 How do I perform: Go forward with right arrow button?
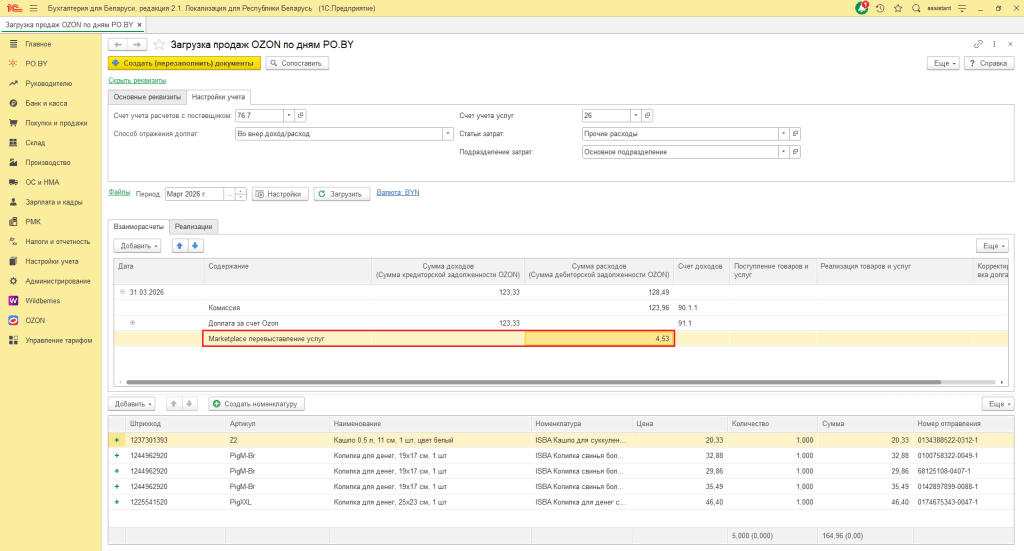(x=136, y=44)
